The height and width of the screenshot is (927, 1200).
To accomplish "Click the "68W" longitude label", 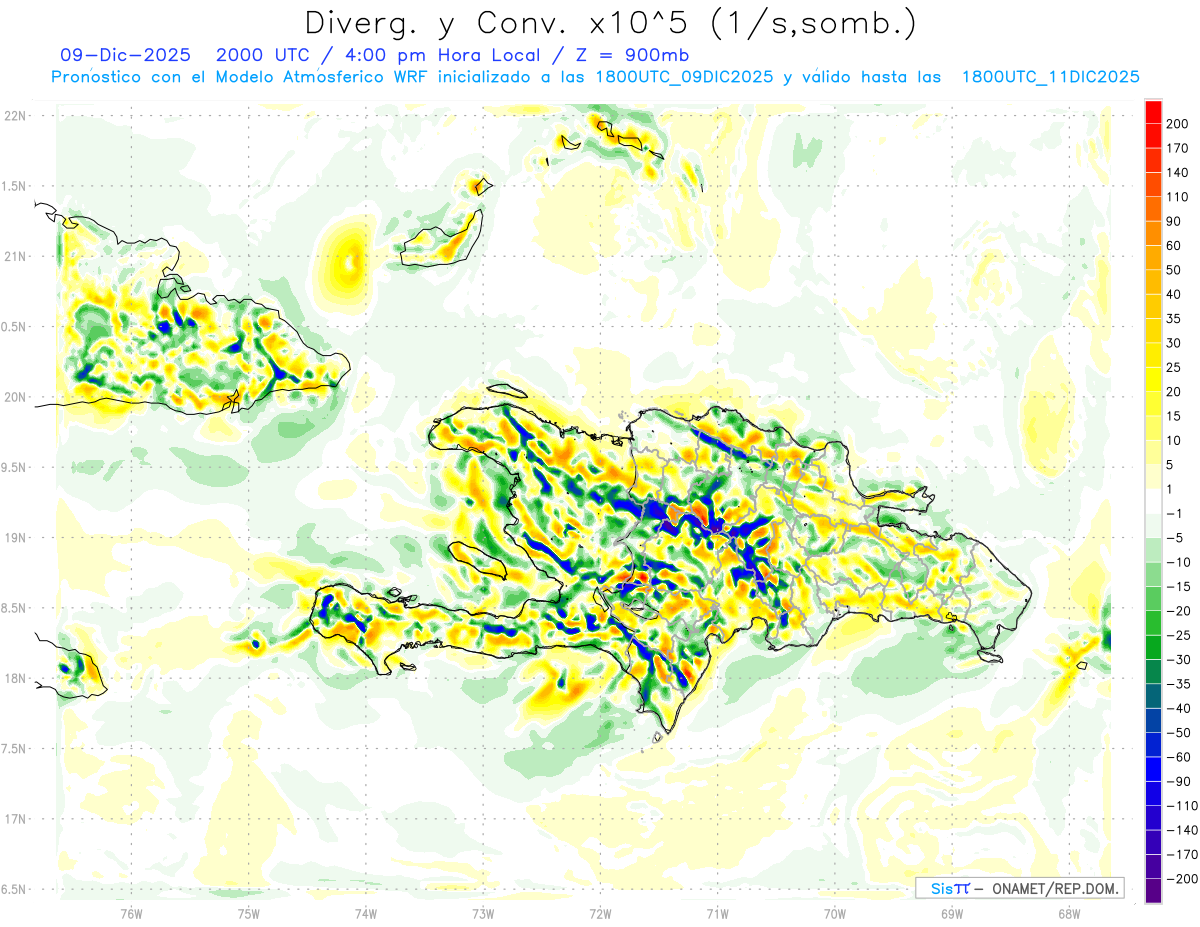I will [1068, 913].
